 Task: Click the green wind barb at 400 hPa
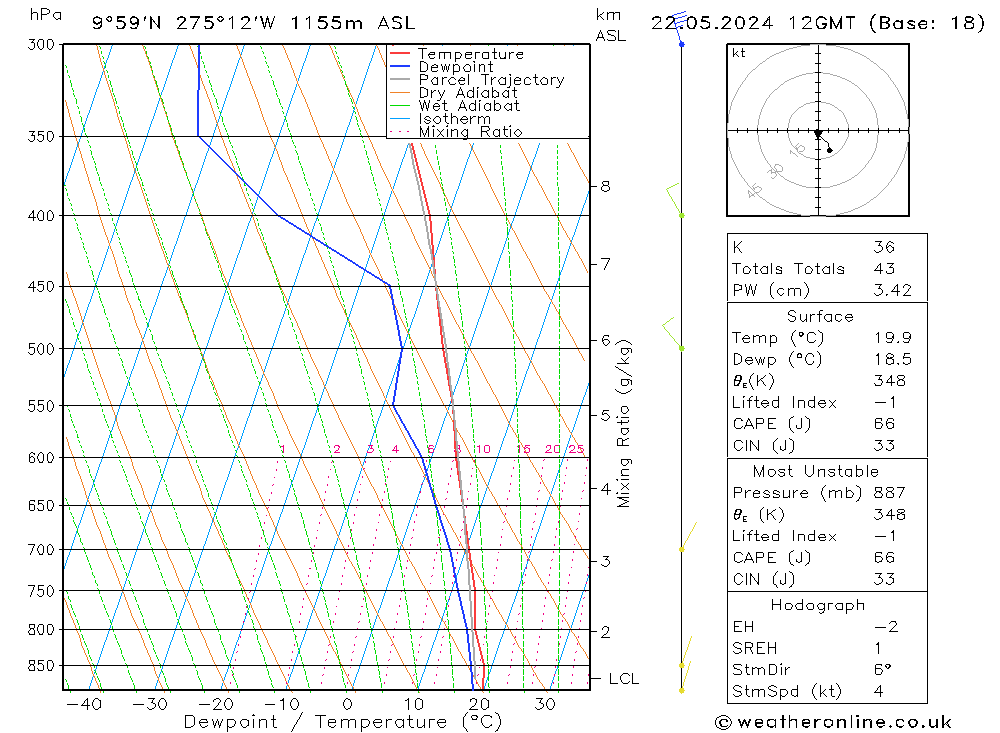pos(675,200)
